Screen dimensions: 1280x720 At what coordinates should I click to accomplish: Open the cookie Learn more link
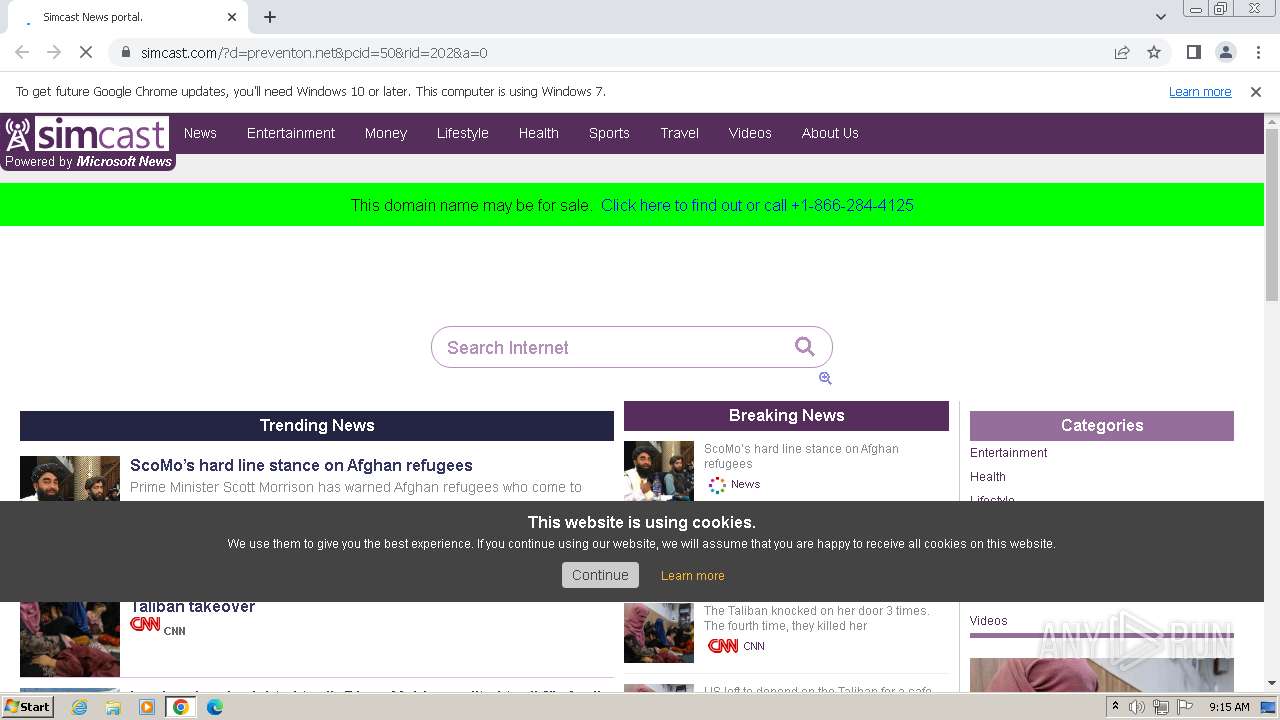click(x=693, y=576)
